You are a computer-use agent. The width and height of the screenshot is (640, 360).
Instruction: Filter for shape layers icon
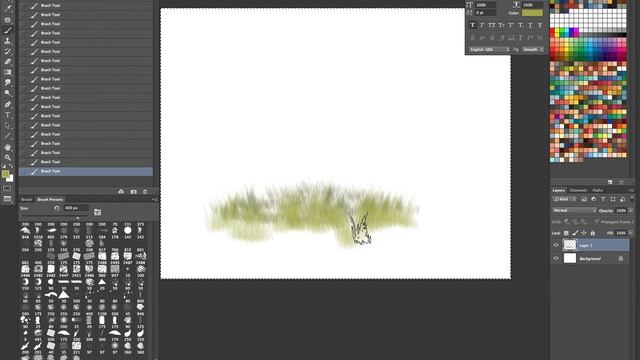point(613,199)
